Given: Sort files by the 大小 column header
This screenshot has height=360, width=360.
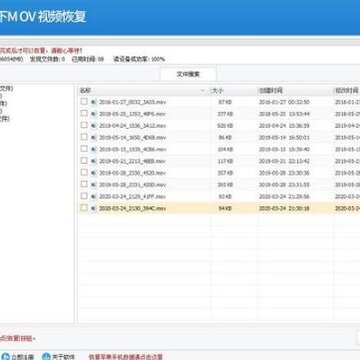Looking at the screenshot, I should coord(233,91).
